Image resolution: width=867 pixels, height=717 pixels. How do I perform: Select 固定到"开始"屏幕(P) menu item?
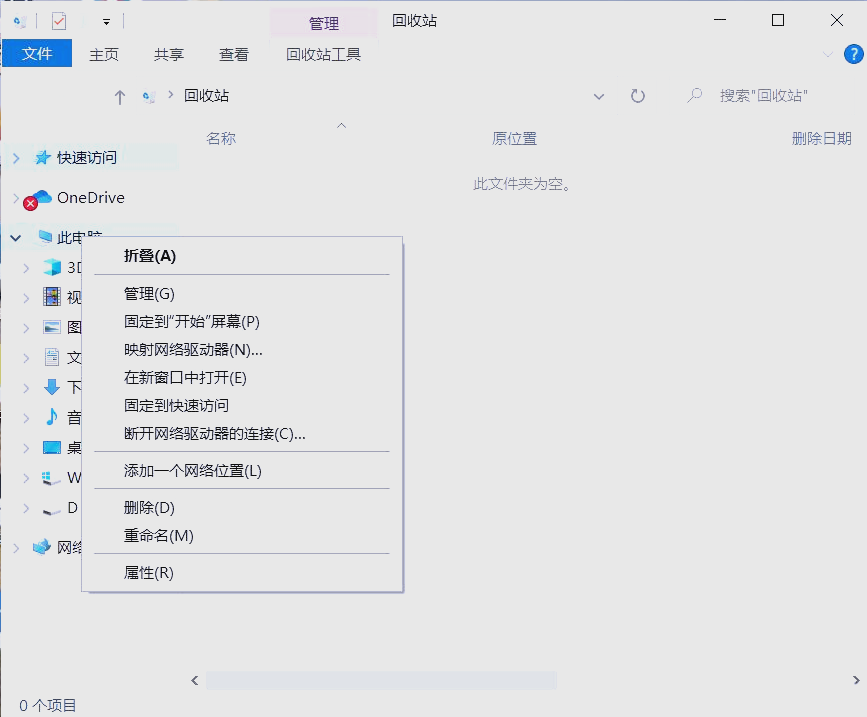pos(242,322)
